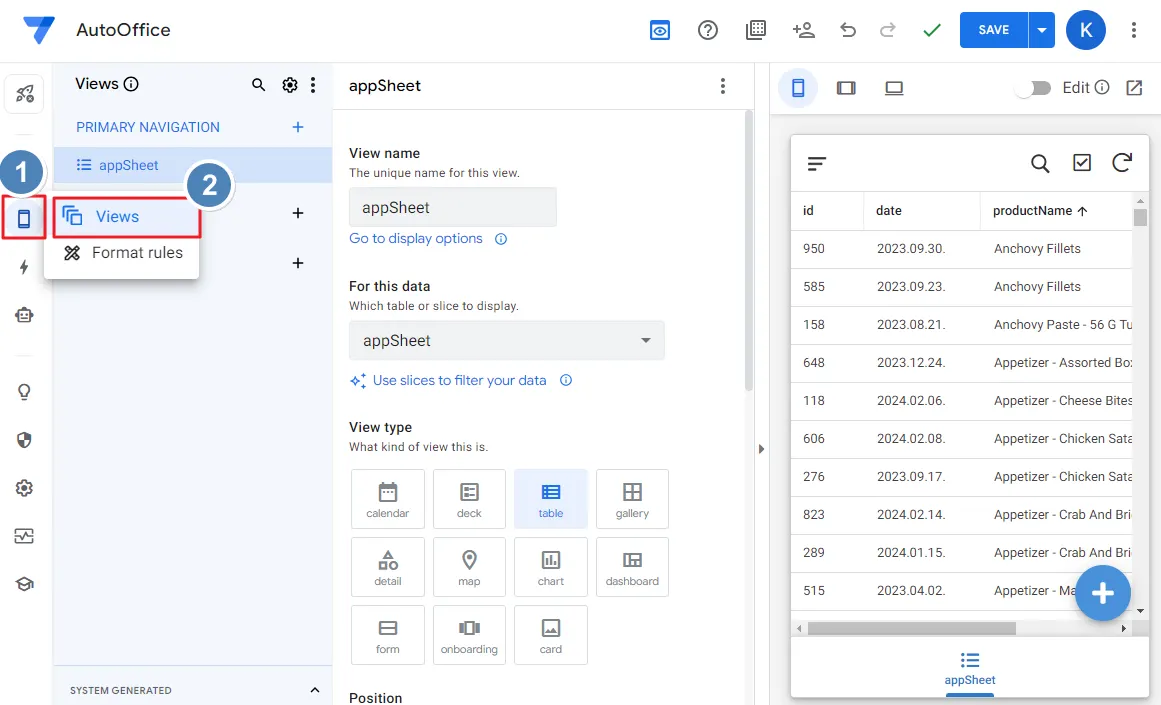Open the app preview eye icon
The image size is (1161, 705).
(x=660, y=30)
